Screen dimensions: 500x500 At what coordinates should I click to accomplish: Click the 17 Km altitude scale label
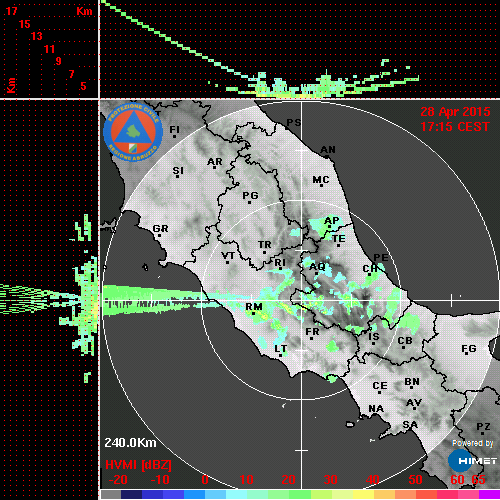11,11
